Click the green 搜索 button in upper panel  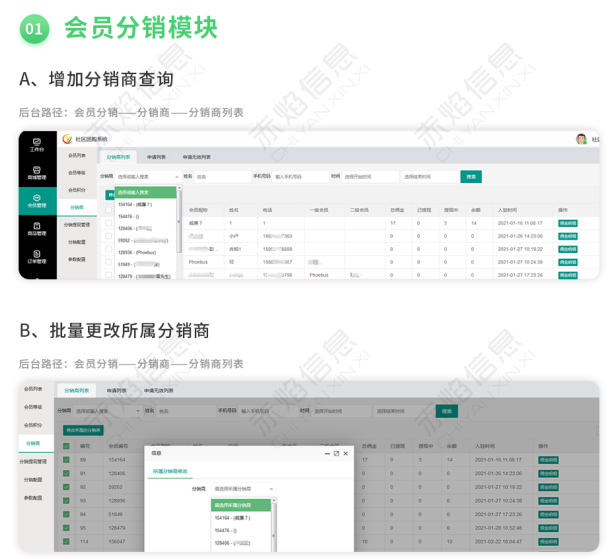pyautogui.click(x=470, y=176)
